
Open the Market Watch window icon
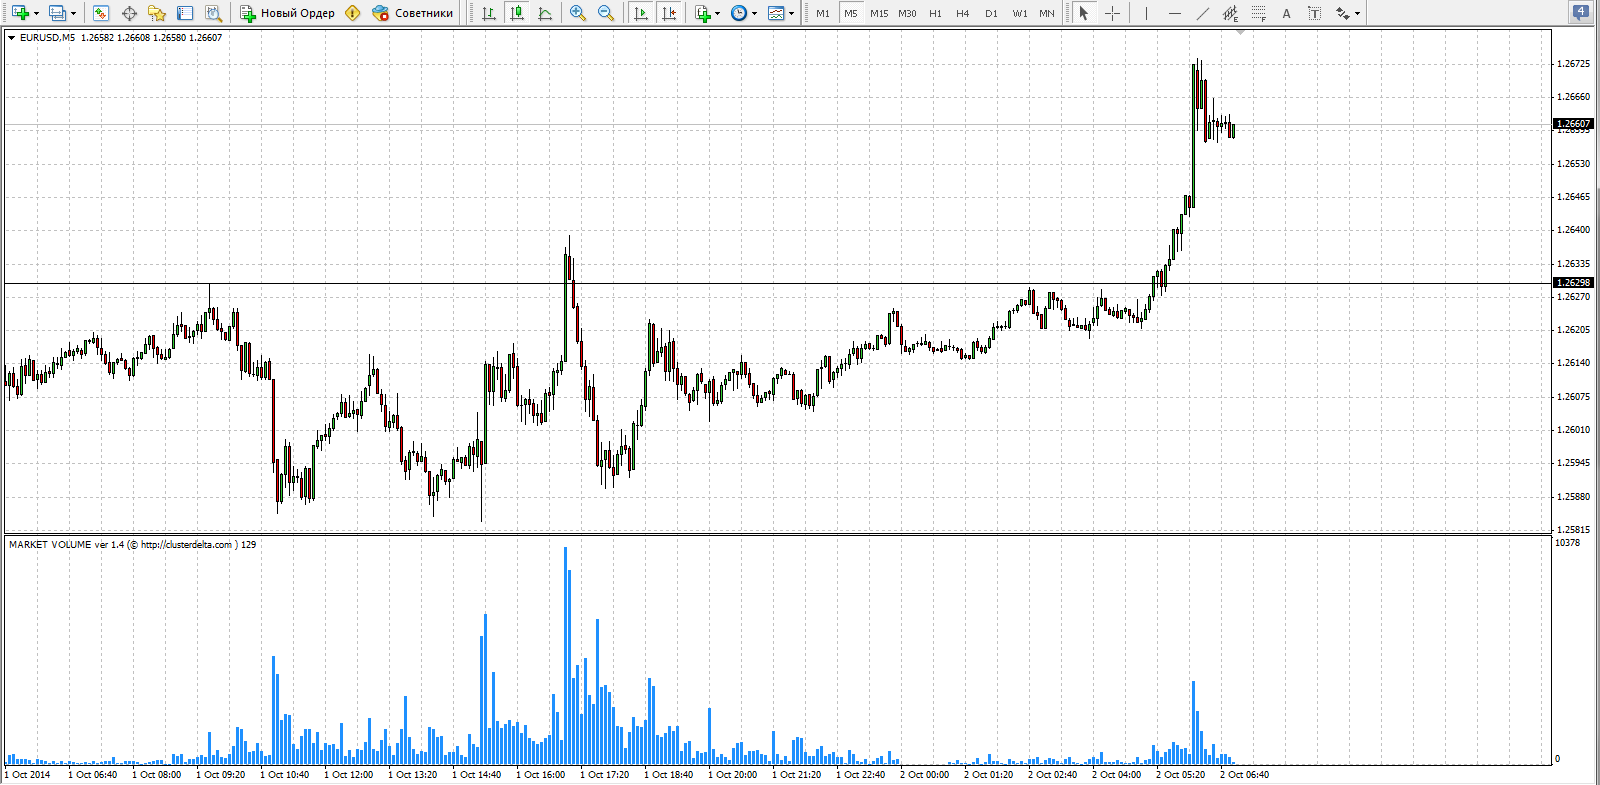pyautogui.click(x=100, y=13)
